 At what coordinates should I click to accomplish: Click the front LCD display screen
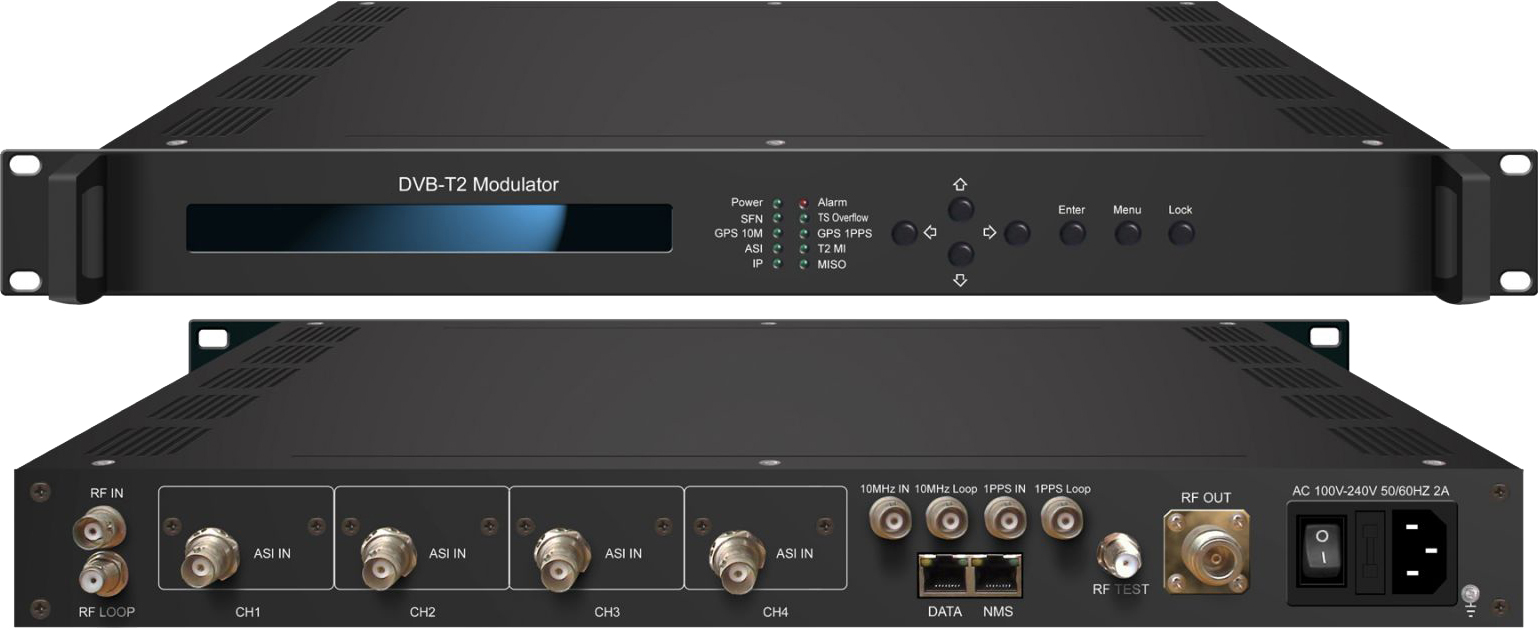[429, 228]
